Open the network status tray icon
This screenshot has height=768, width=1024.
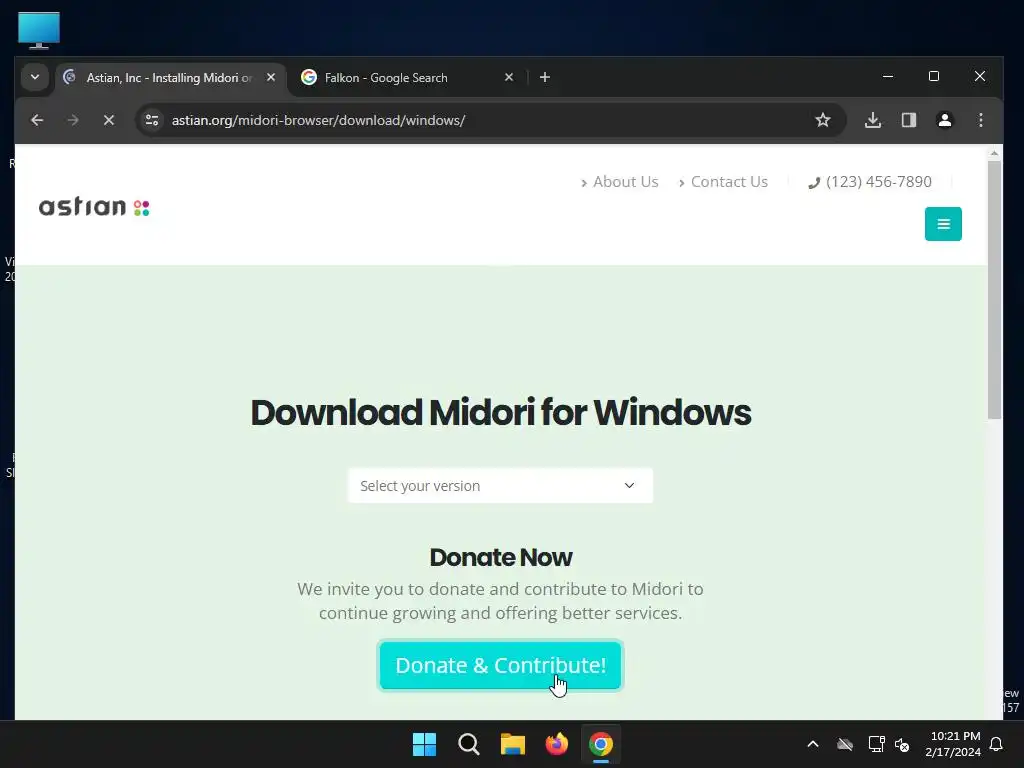tap(876, 744)
